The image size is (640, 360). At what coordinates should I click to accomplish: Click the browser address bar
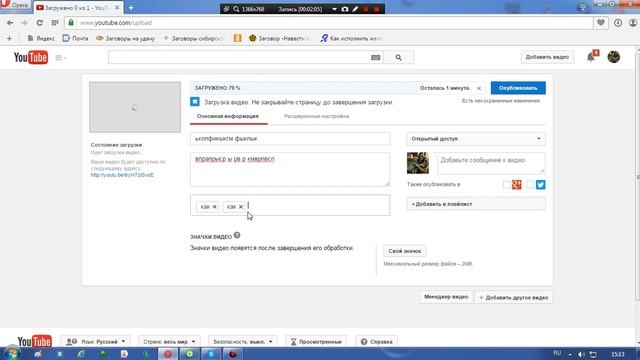click(x=329, y=23)
